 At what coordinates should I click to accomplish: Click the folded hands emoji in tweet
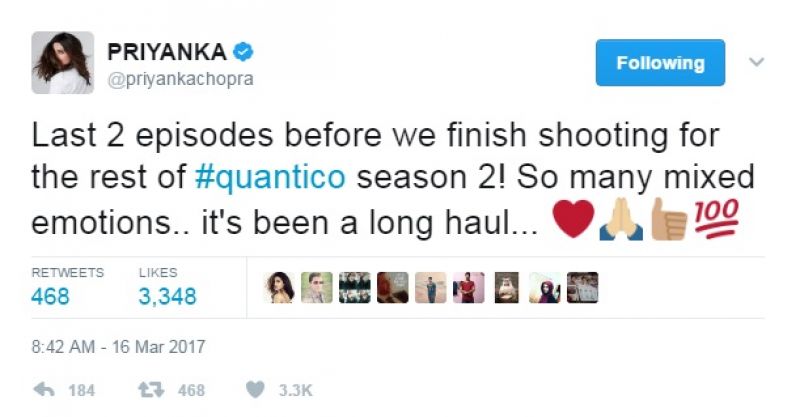coord(621,219)
